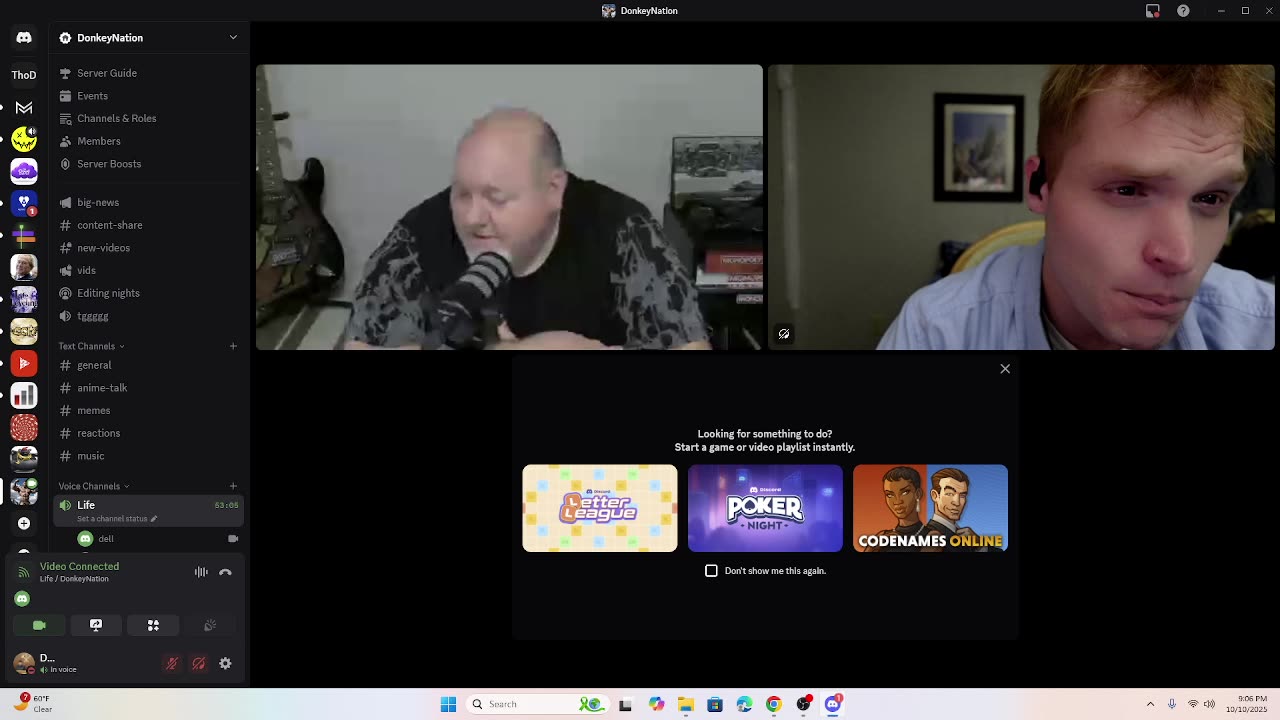
Task: Open the Editing nights channel
Action: click(x=148, y=293)
